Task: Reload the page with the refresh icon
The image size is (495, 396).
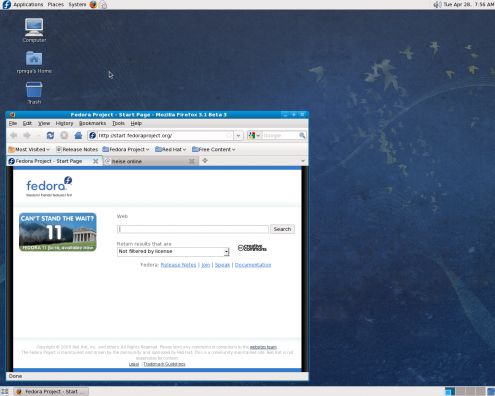Action: [x=50, y=135]
